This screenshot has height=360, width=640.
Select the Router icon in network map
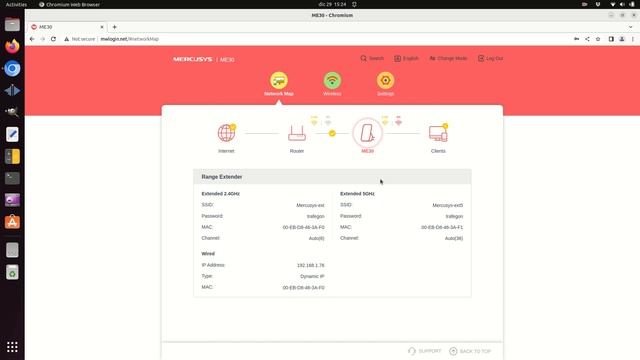pyautogui.click(x=297, y=133)
